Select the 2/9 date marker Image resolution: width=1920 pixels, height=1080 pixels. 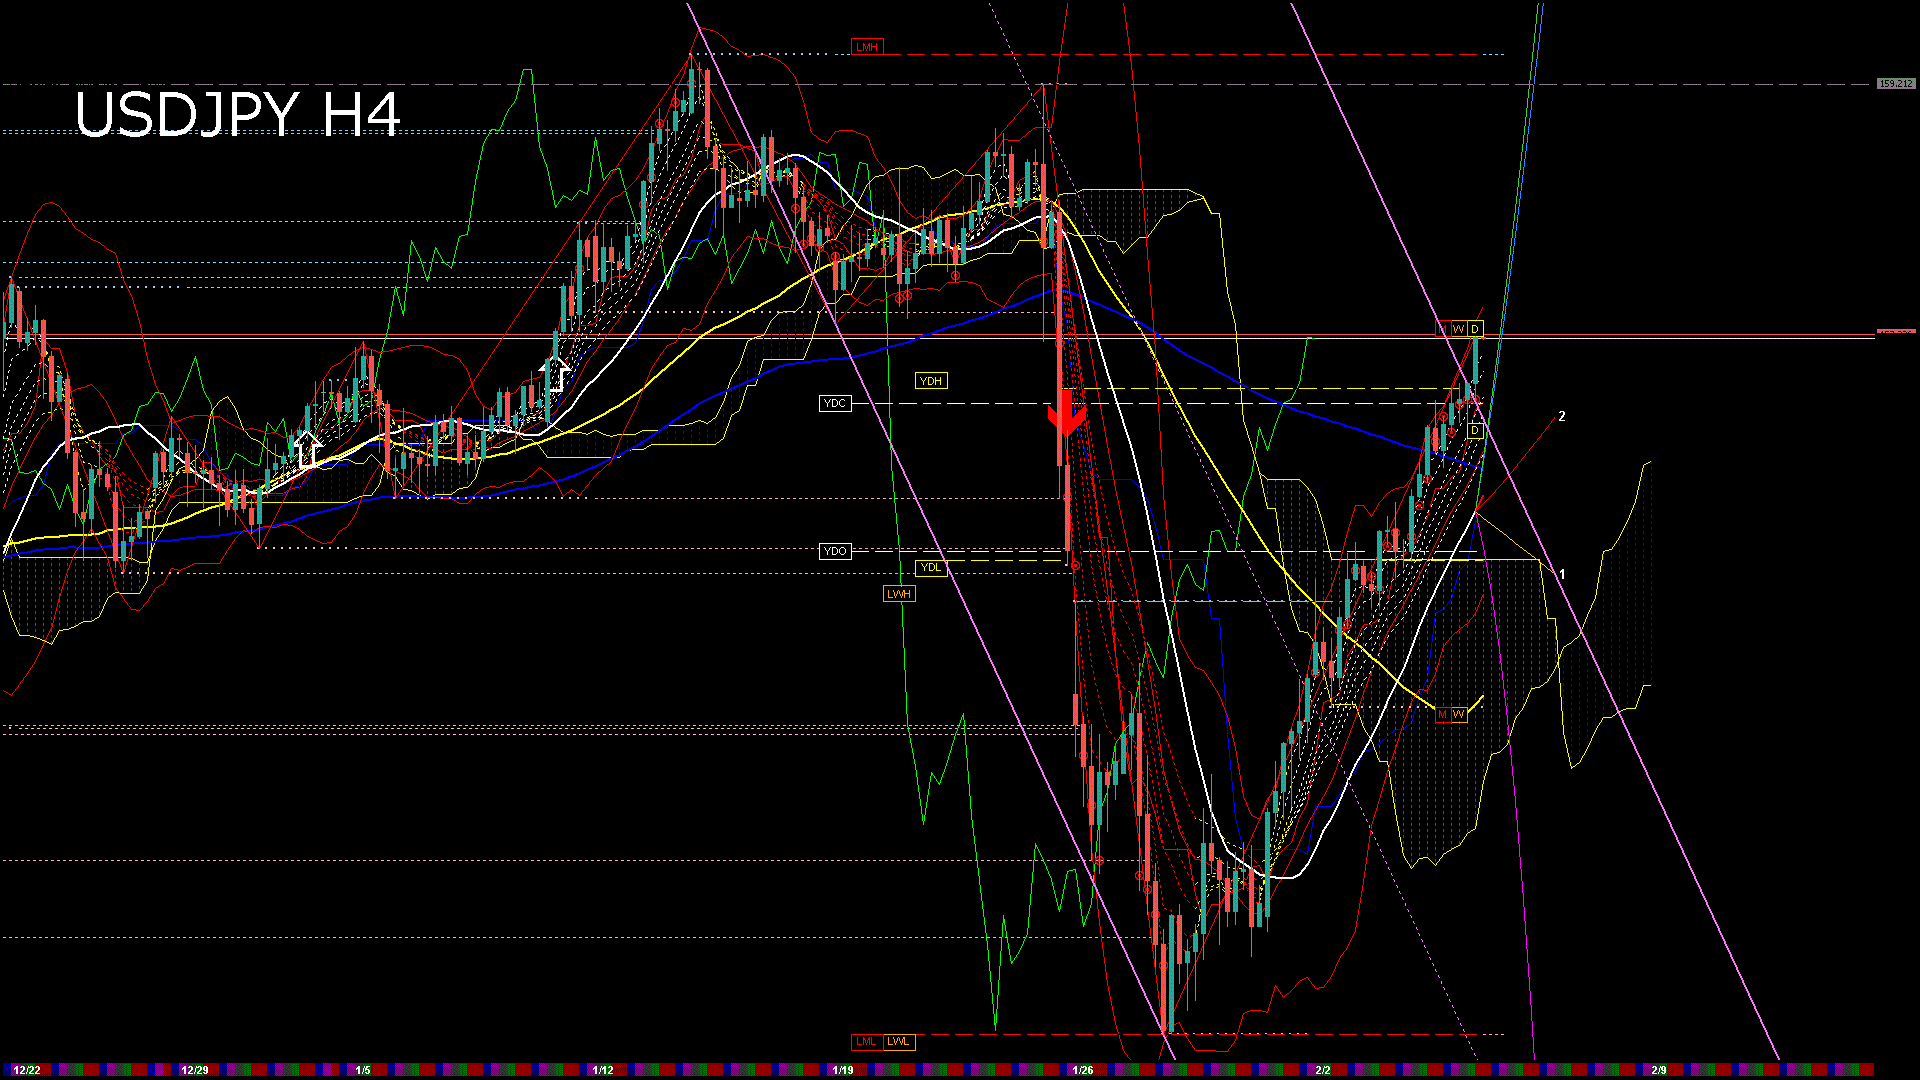(1659, 1070)
